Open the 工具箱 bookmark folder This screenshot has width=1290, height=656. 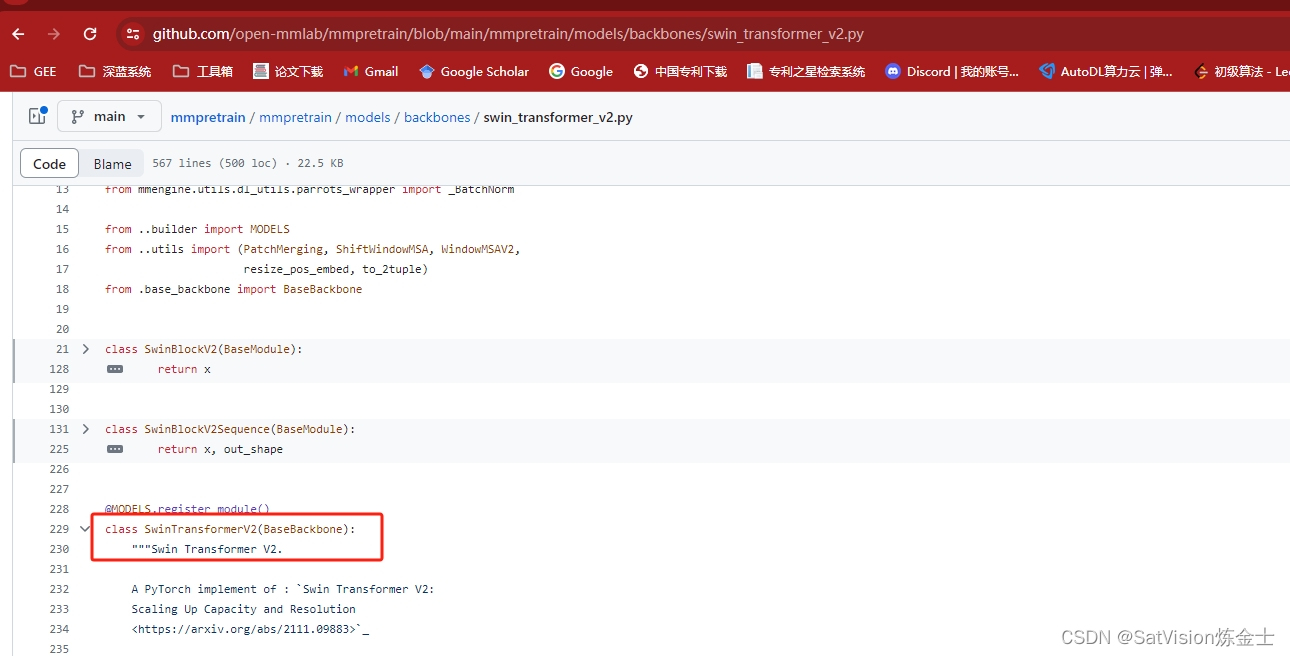pyautogui.click(x=203, y=71)
